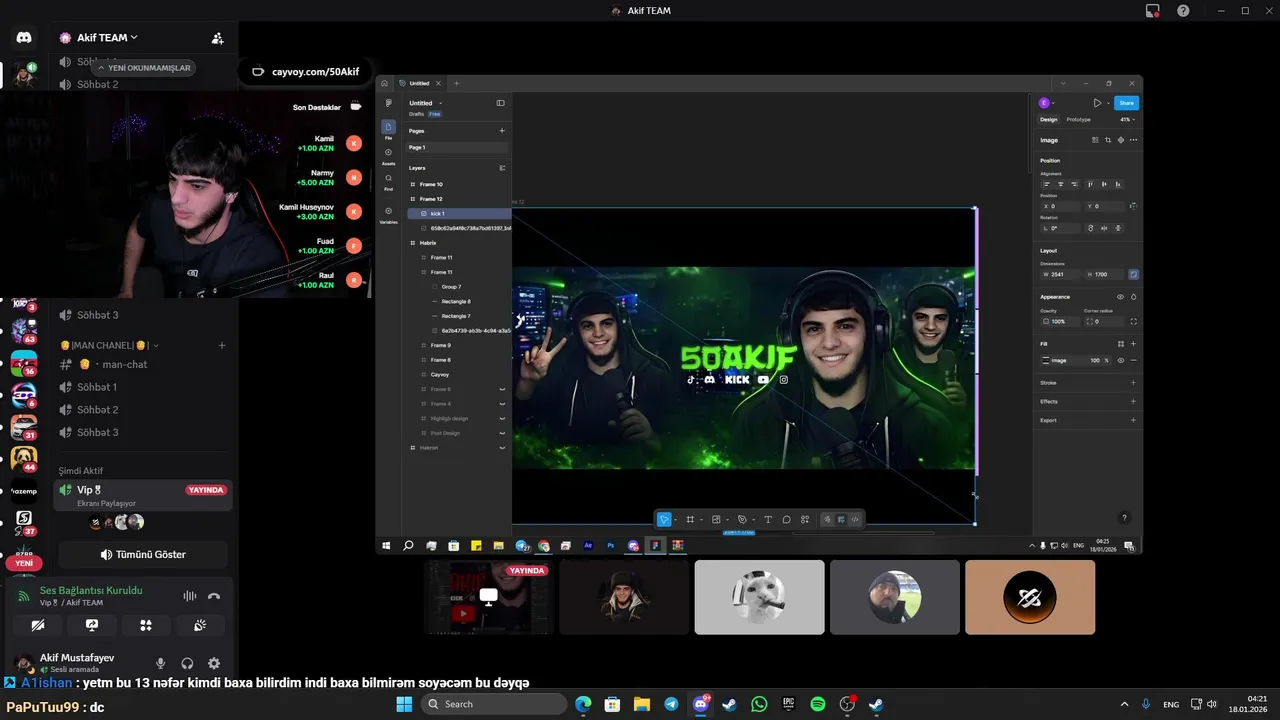
Task: Add a stroke with the Stroke plus icon
Action: tap(1133, 383)
